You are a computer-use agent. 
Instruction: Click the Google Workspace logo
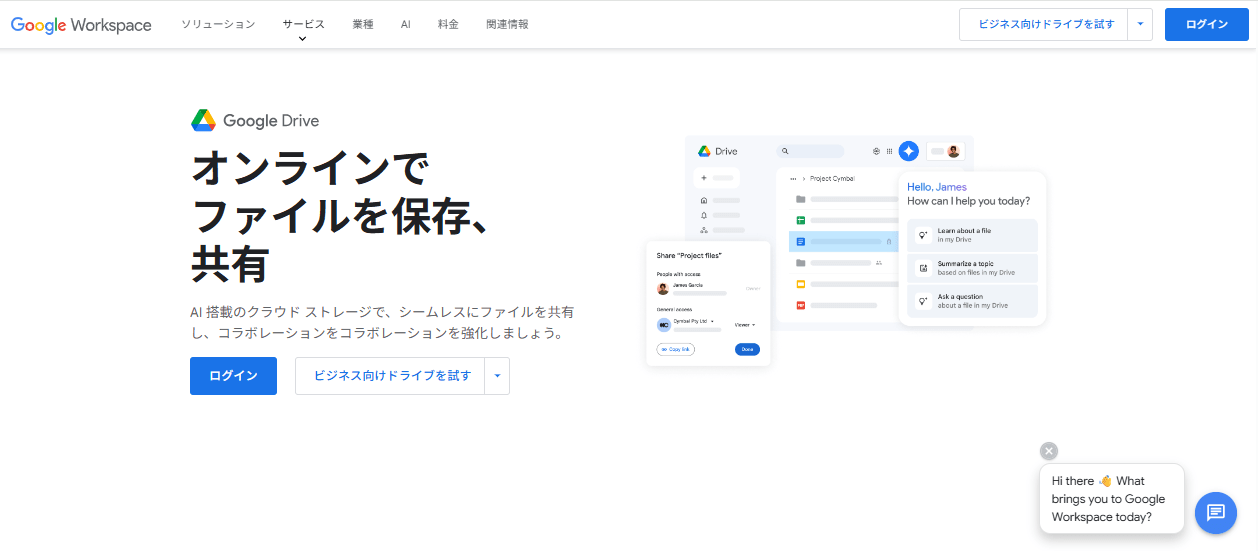(x=81, y=24)
